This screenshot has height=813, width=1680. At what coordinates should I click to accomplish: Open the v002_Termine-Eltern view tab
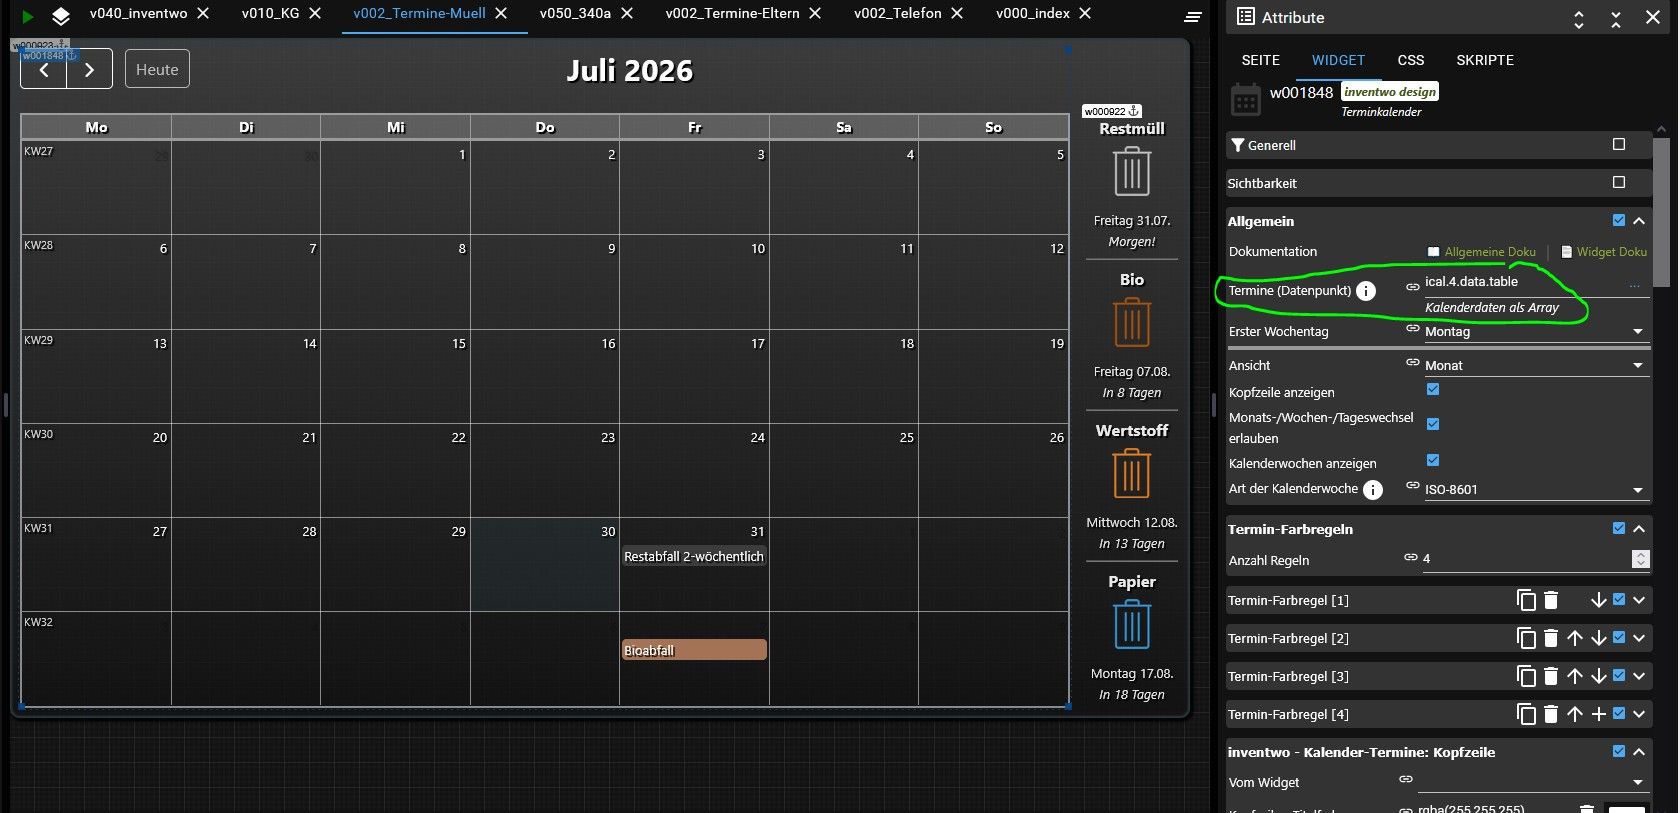732,13
